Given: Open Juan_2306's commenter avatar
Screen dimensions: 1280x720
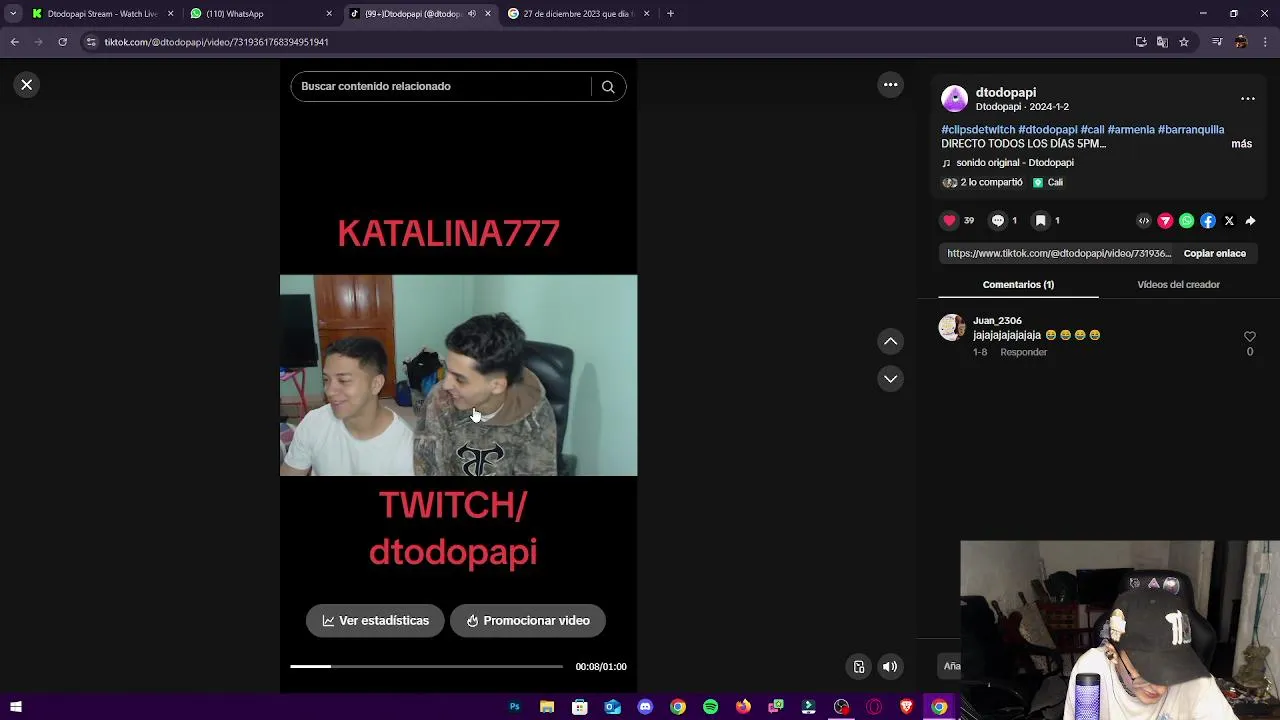Looking at the screenshot, I should click(952, 328).
